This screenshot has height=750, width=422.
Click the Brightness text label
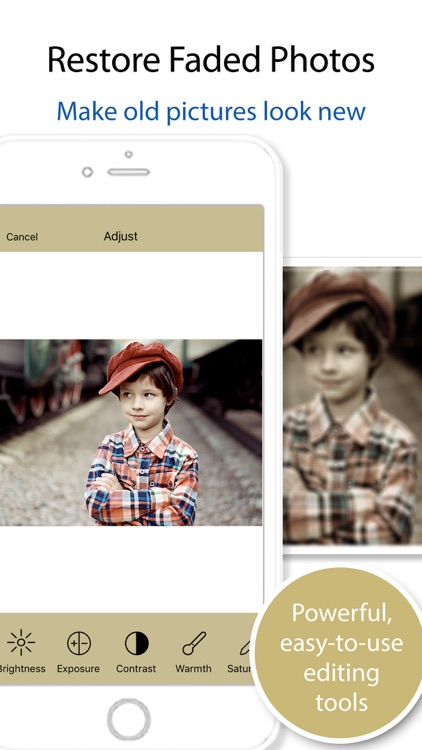pyautogui.click(x=22, y=669)
